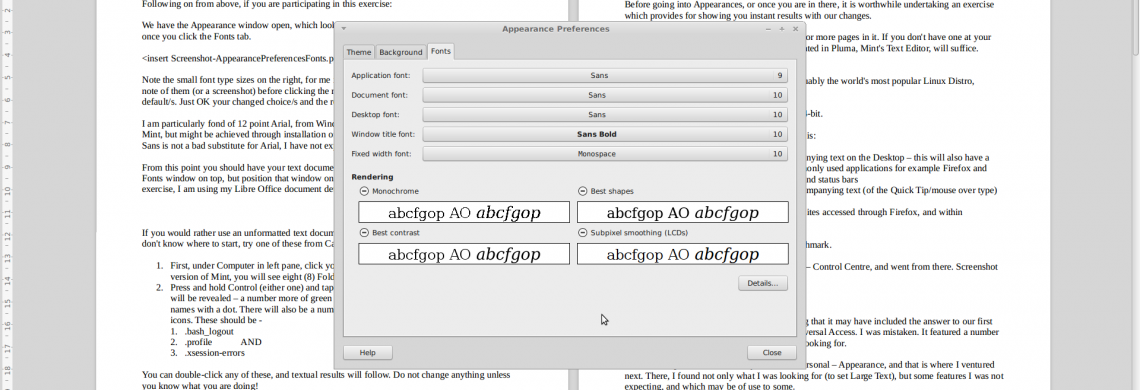Click the 'Window title font:' label
Screen dimensions: 1140x390
tap(383, 135)
